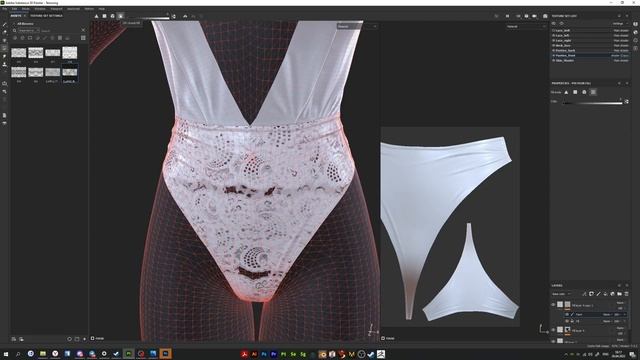
Task: Adjust the Color grayscale slider in Properties
Action: coord(592,102)
